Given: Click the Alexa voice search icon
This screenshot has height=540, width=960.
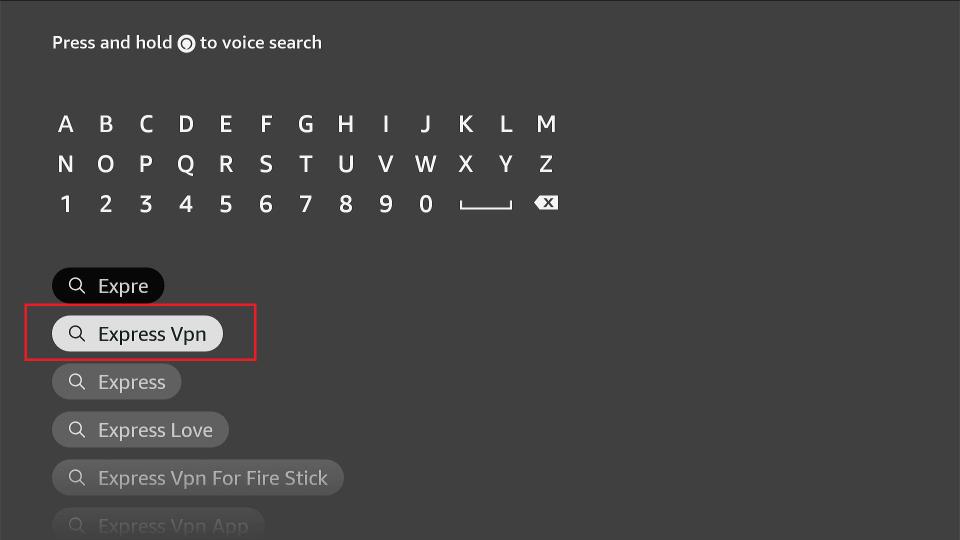Looking at the screenshot, I should 186,43.
